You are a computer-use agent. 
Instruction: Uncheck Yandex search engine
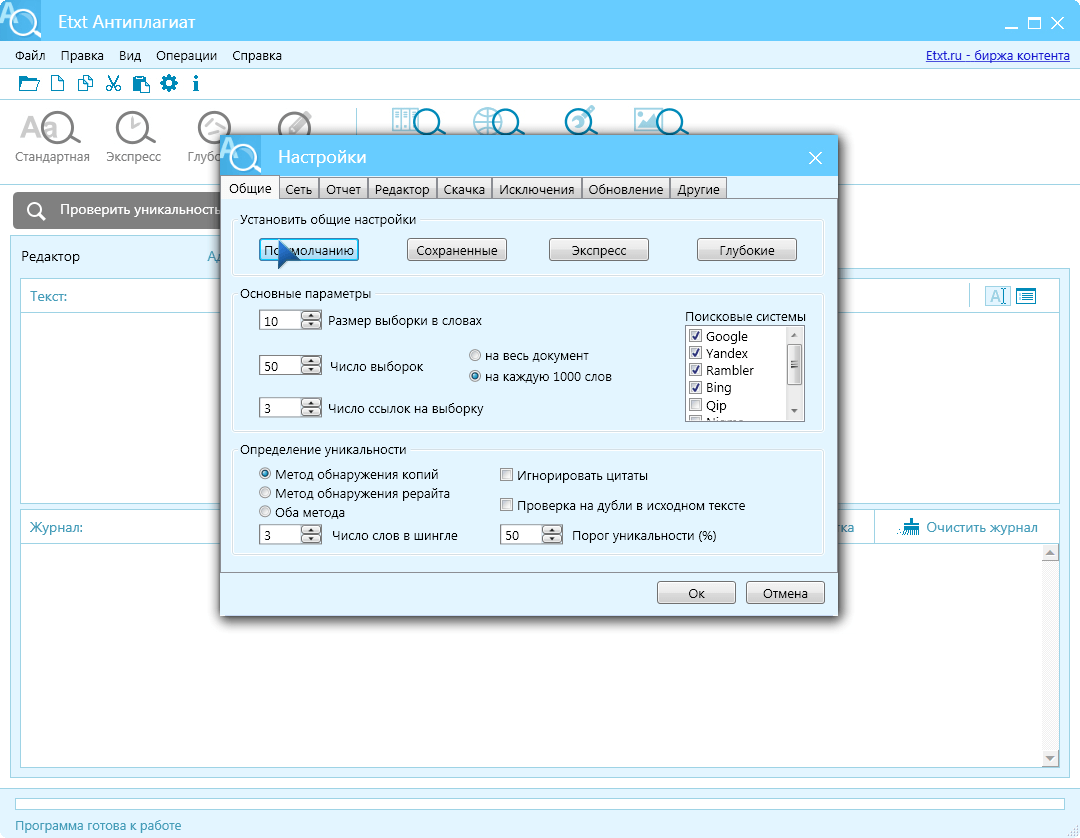[x=696, y=353]
